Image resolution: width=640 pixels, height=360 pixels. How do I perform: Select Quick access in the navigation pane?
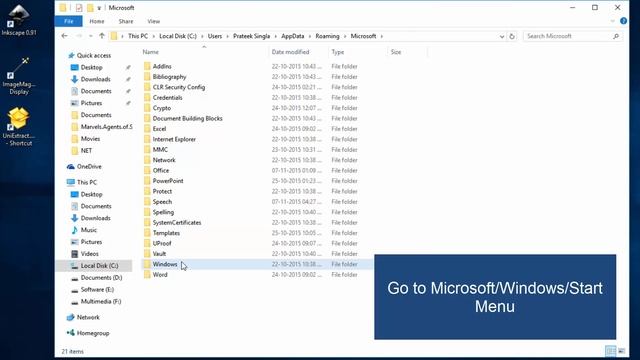(x=89, y=56)
